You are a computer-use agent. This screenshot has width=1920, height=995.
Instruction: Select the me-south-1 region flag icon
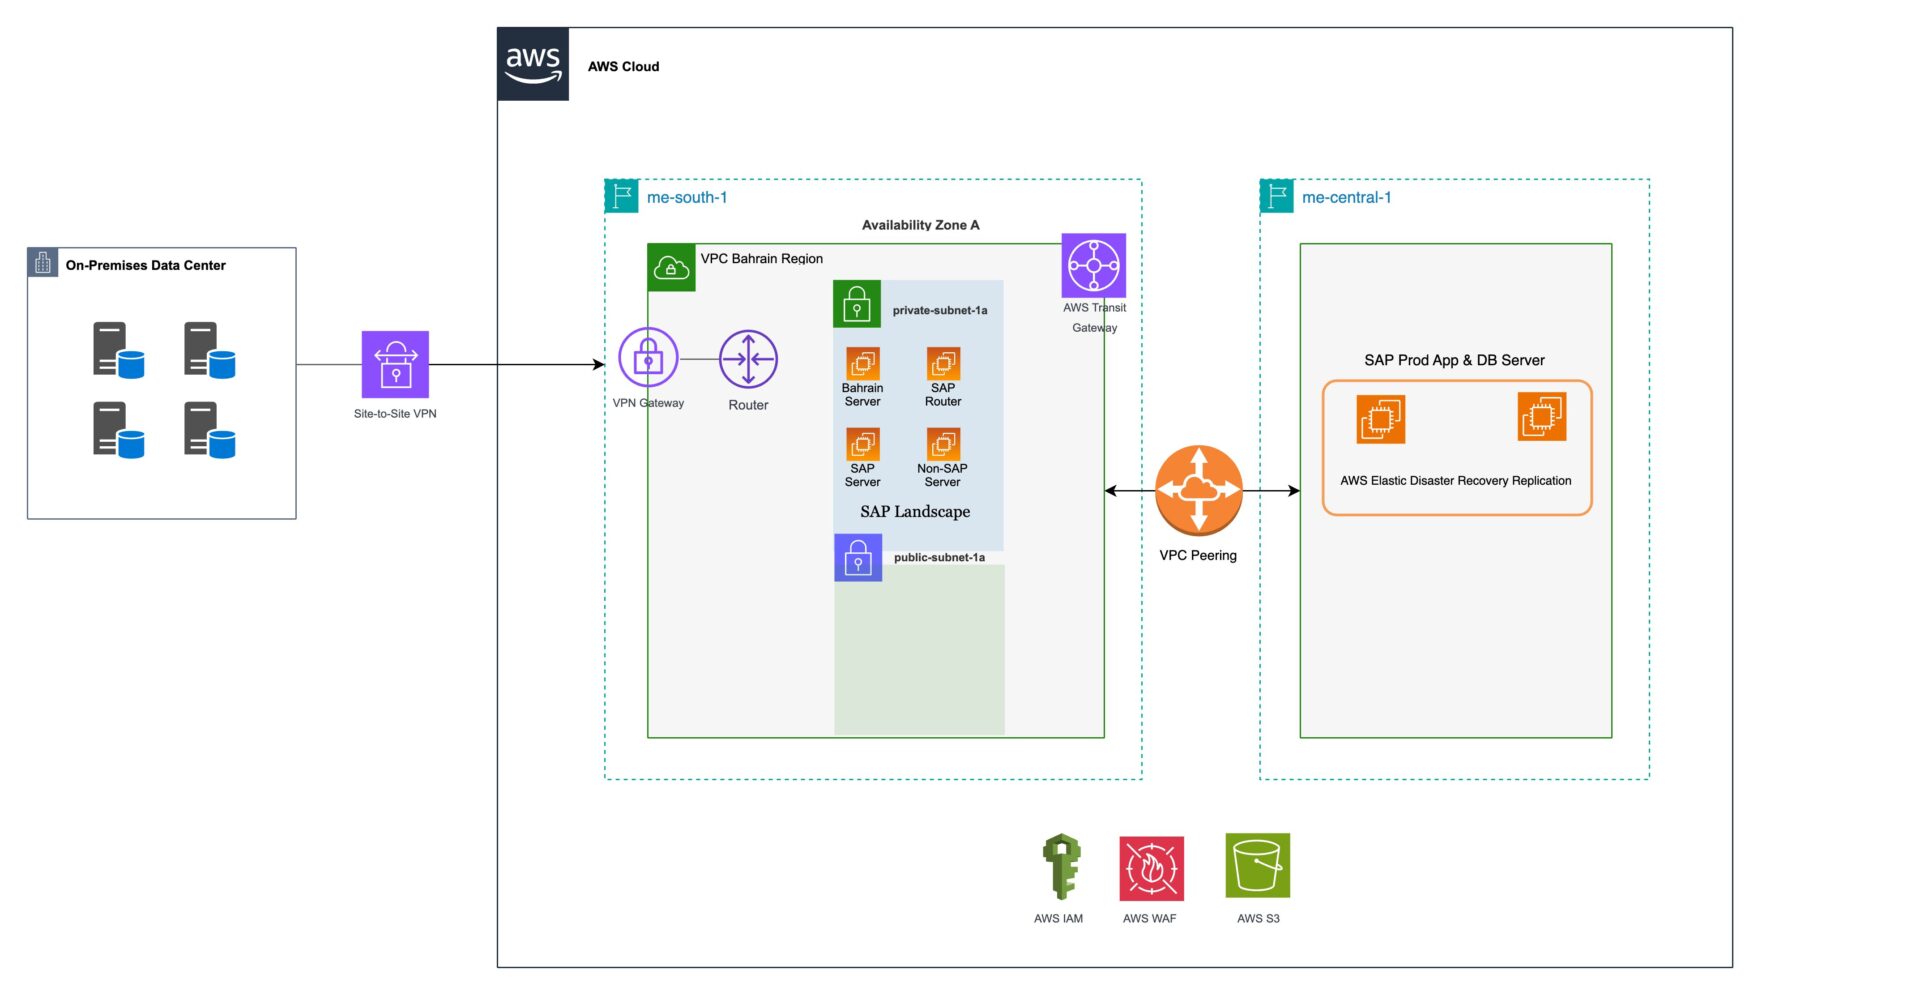[x=622, y=196]
